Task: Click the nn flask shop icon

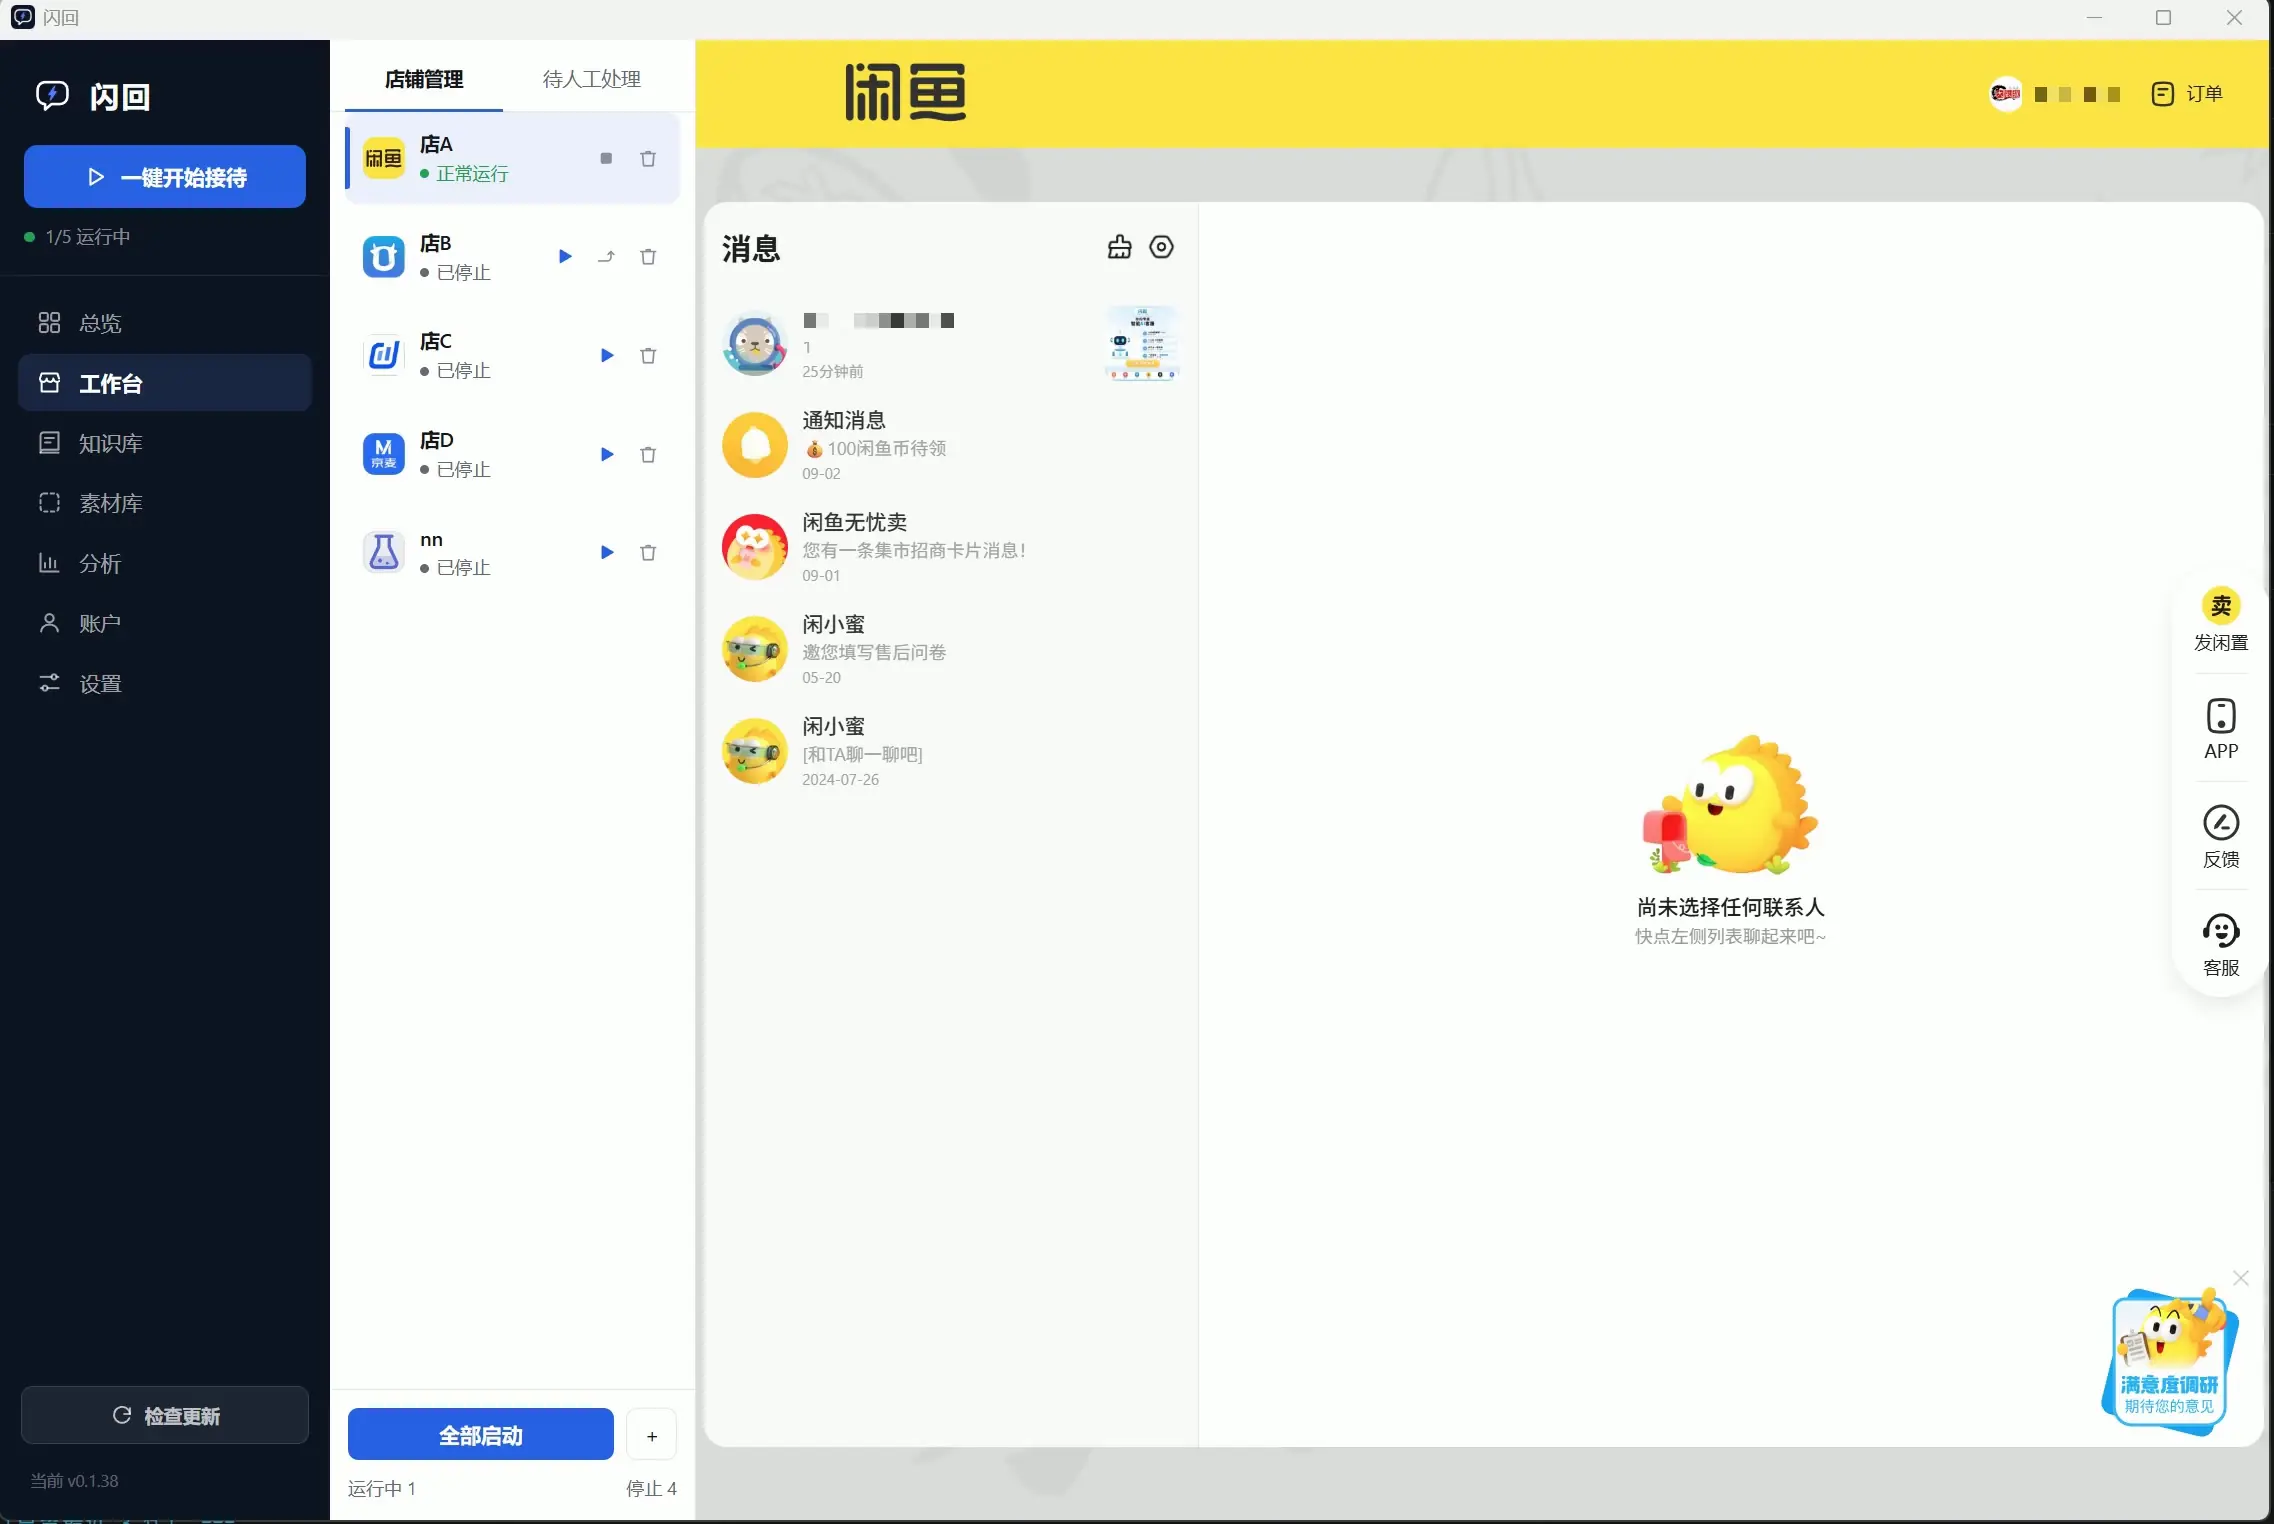Action: point(383,552)
